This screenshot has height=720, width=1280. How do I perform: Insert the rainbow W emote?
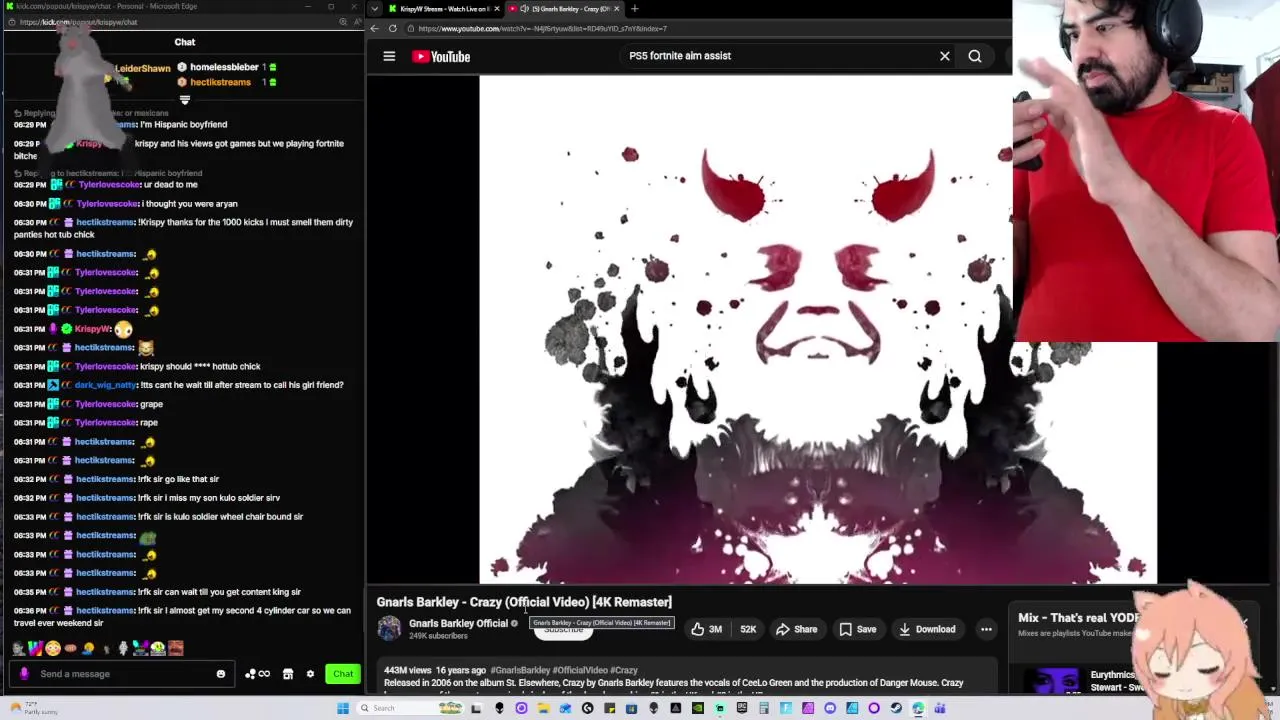tap(36, 648)
